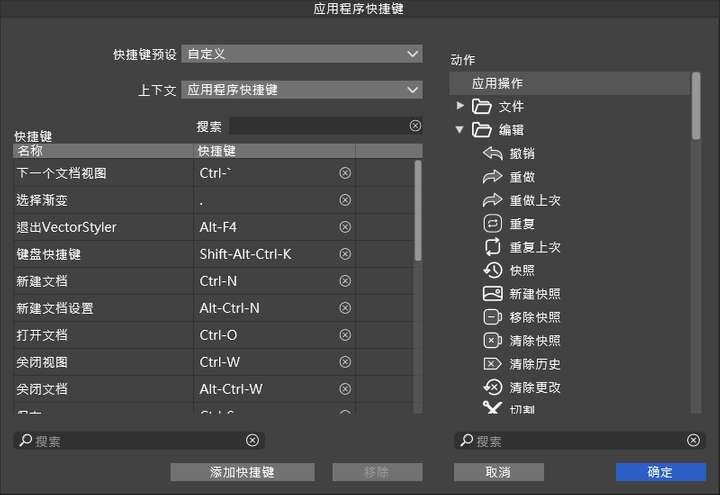Select the 重复 (repeat) action icon

tap(492, 223)
